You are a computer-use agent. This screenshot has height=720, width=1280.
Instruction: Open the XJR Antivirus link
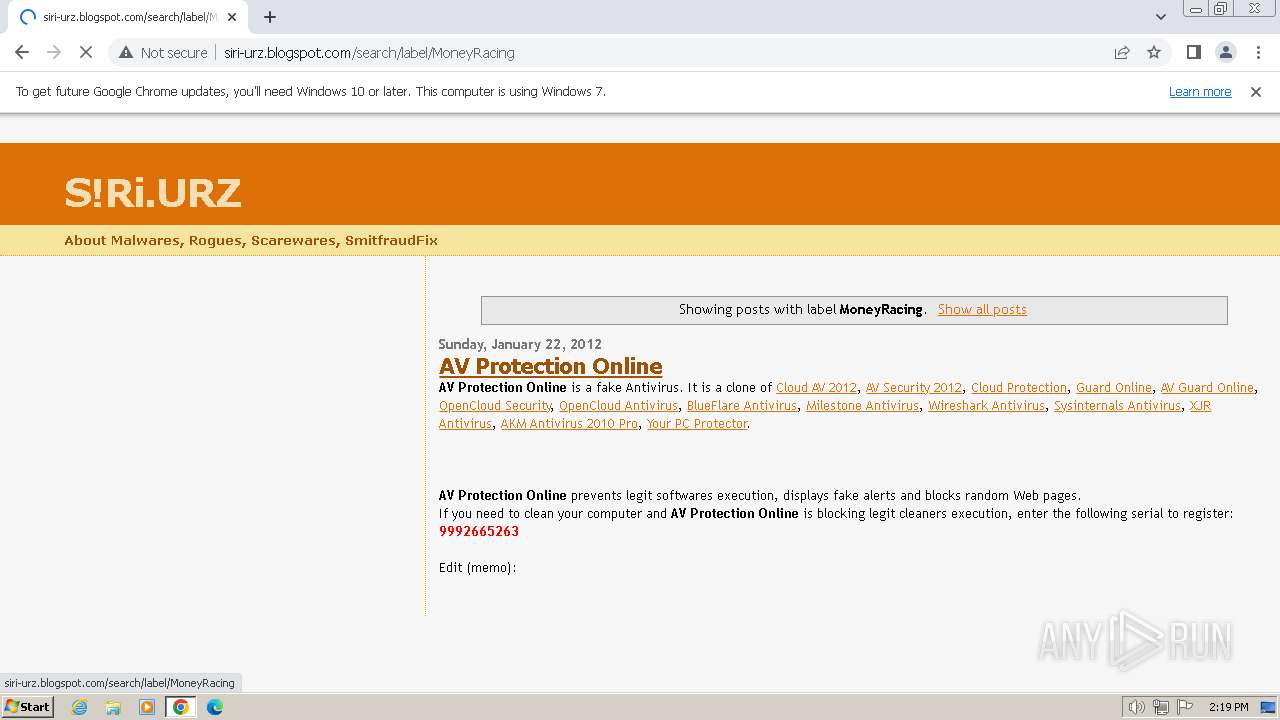click(x=1200, y=405)
